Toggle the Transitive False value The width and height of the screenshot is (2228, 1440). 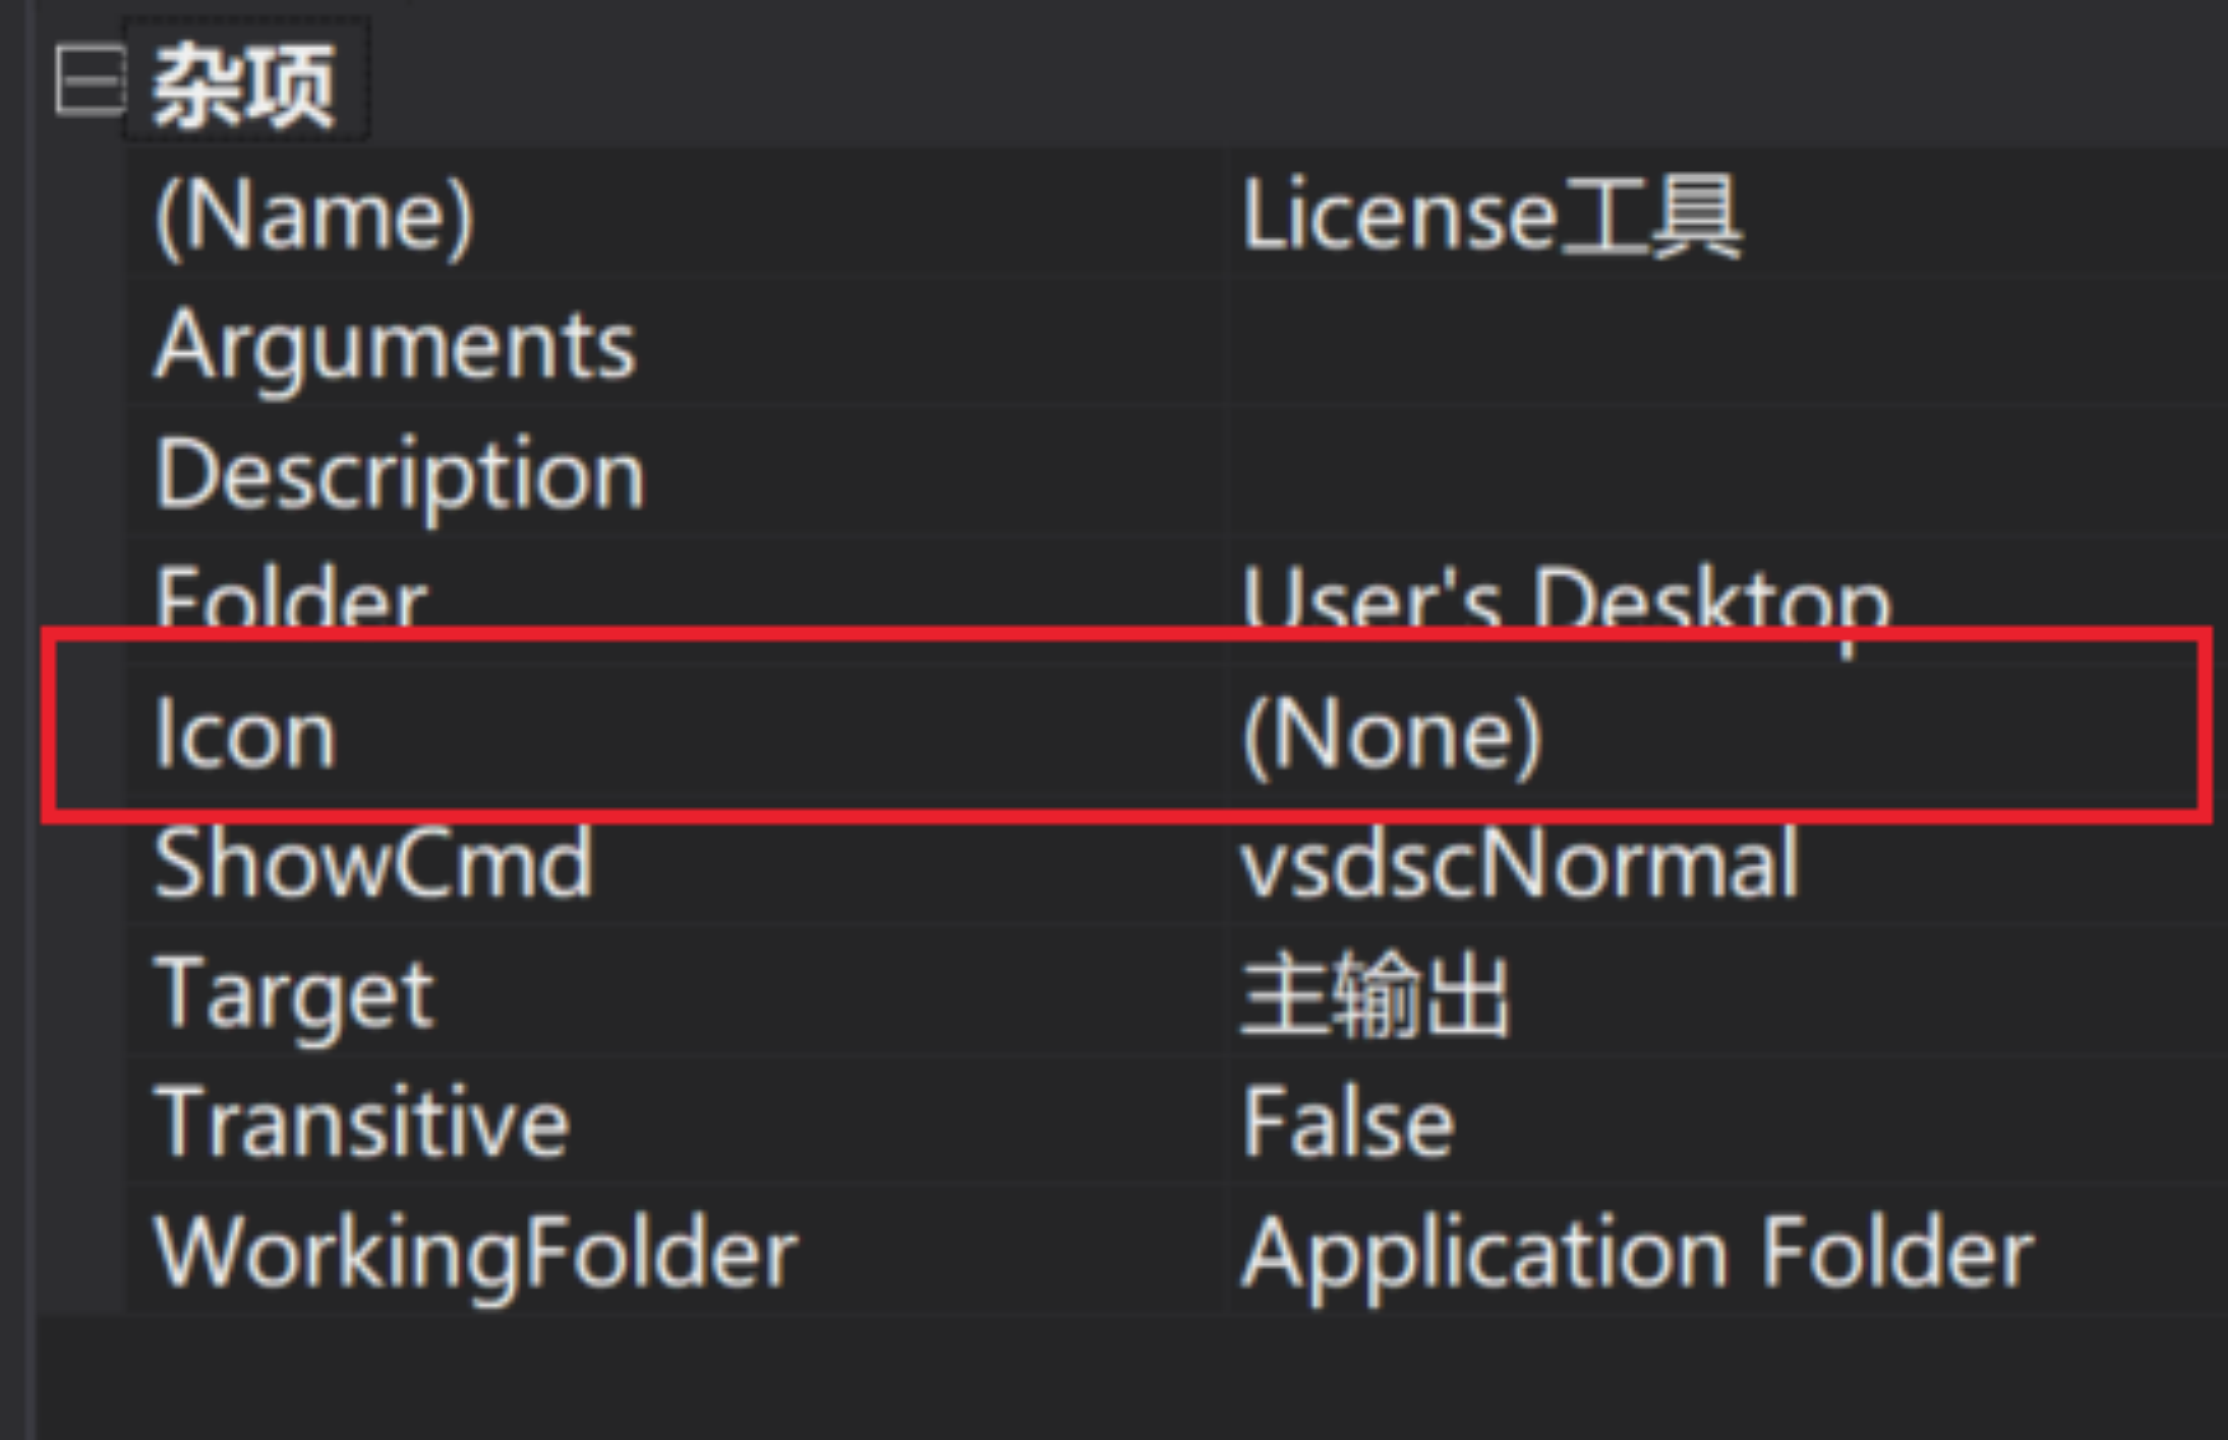pos(1345,1121)
